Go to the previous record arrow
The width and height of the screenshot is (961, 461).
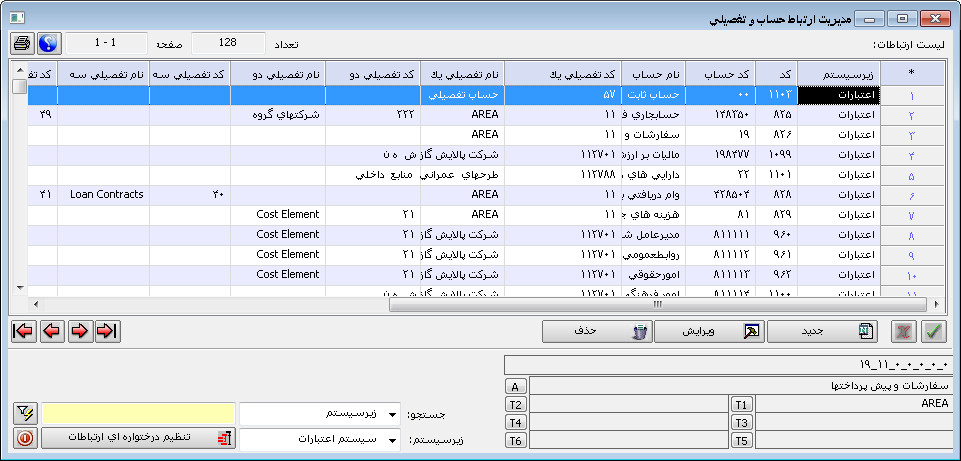51,331
